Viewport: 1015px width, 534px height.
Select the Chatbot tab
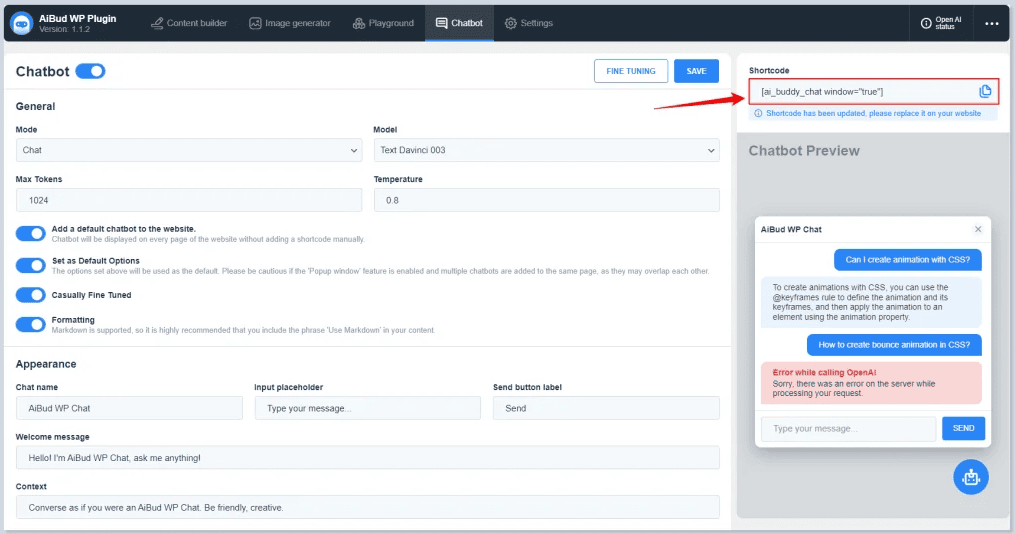point(459,23)
